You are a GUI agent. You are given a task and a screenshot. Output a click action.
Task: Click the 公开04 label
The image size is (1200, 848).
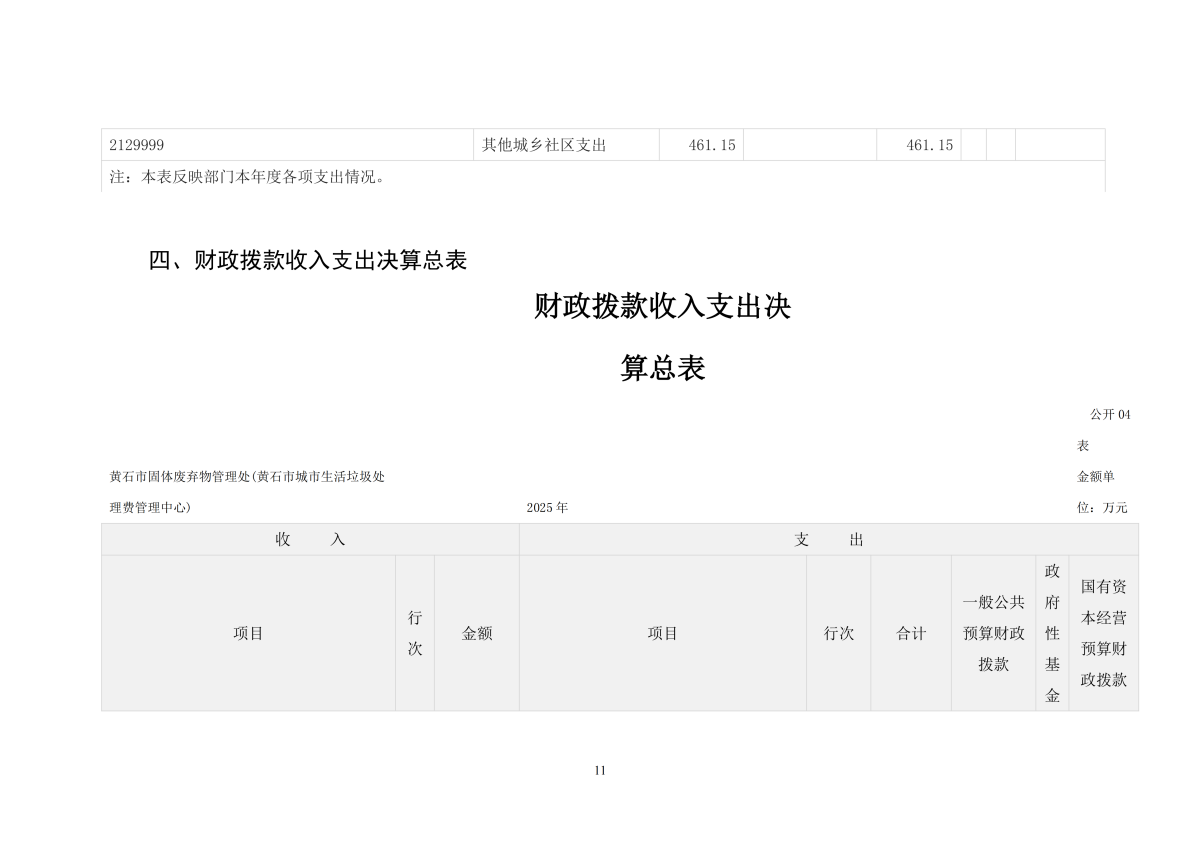pos(1110,414)
